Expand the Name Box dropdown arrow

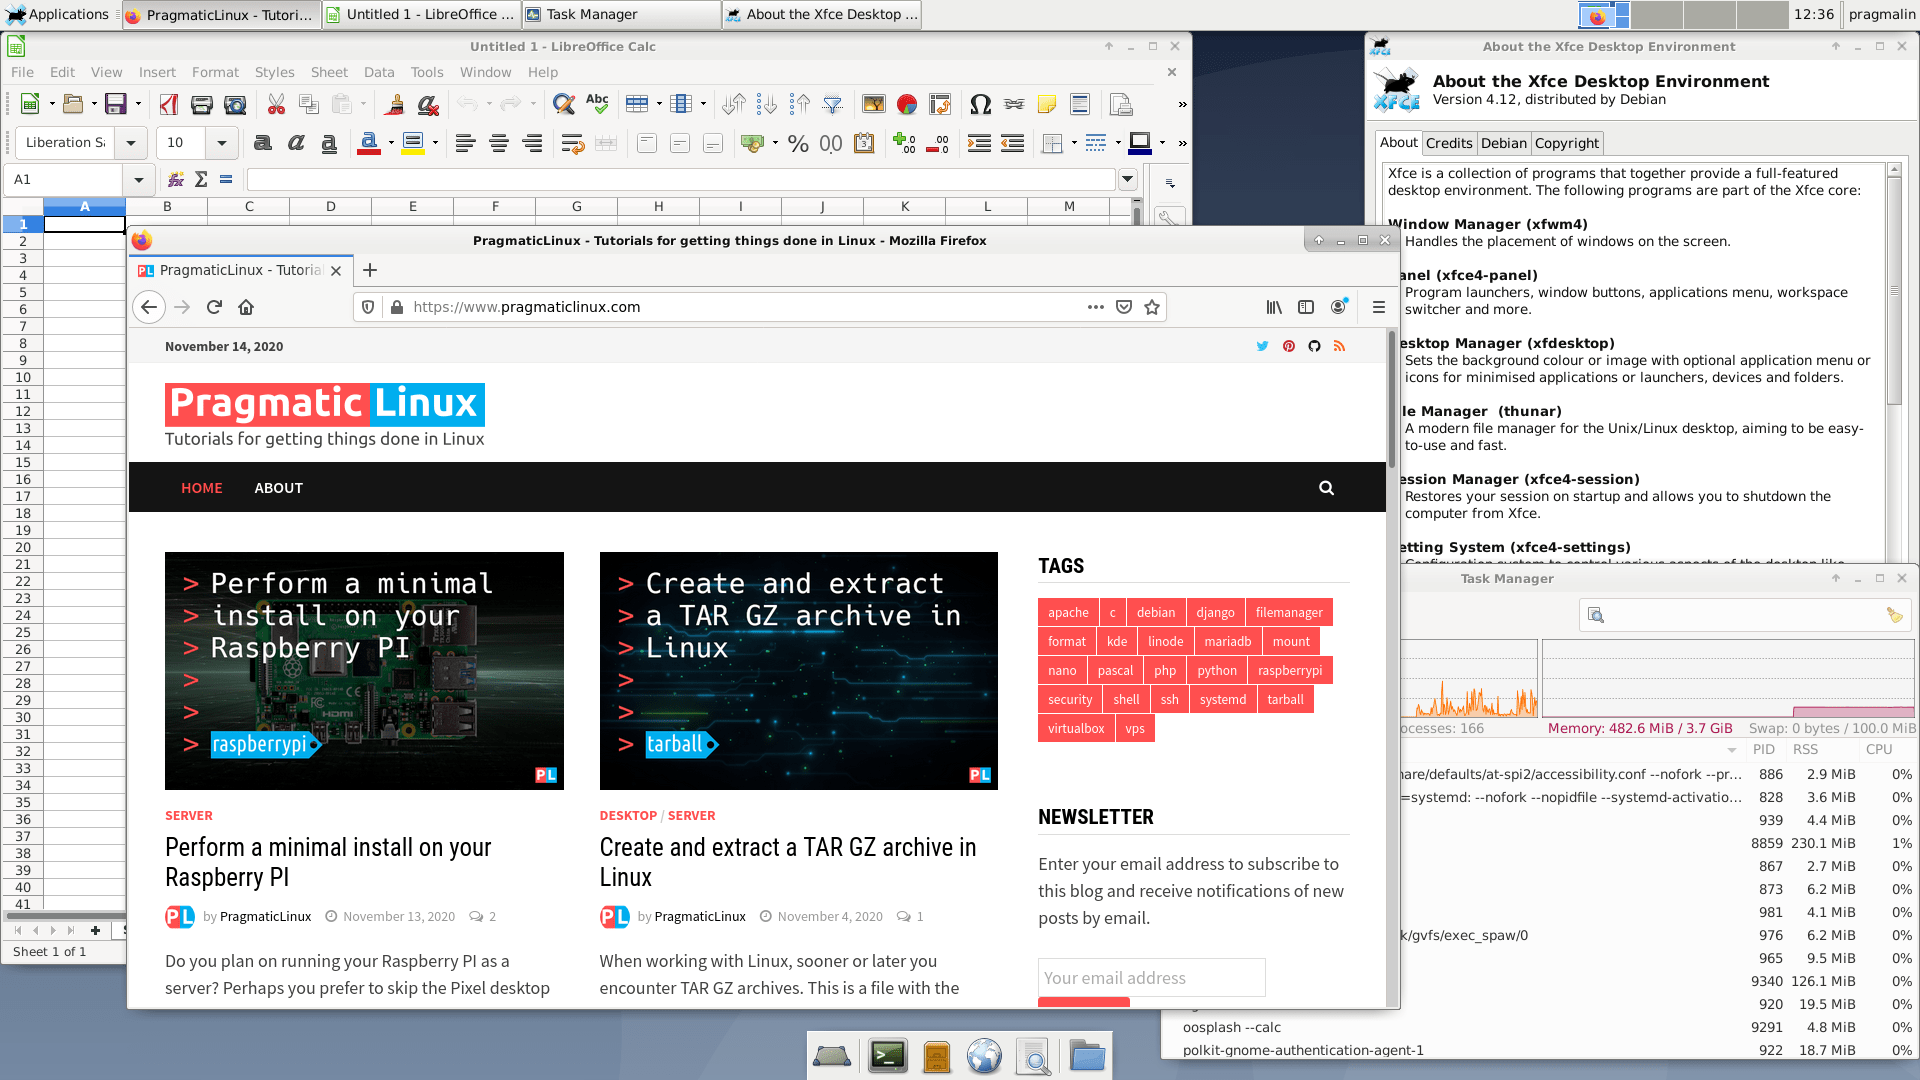(139, 180)
